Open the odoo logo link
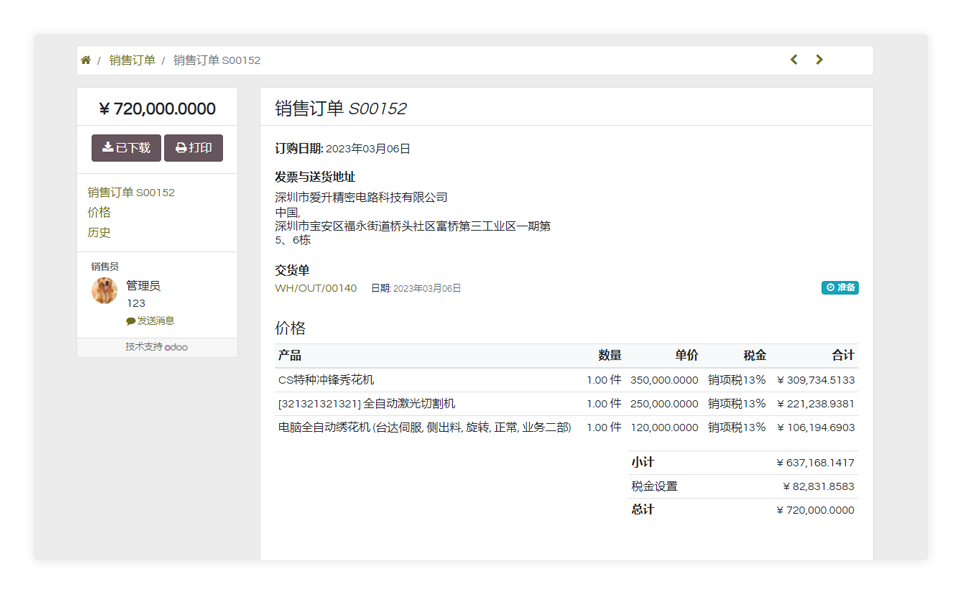Screen dimensions: 962x594 click(176, 347)
